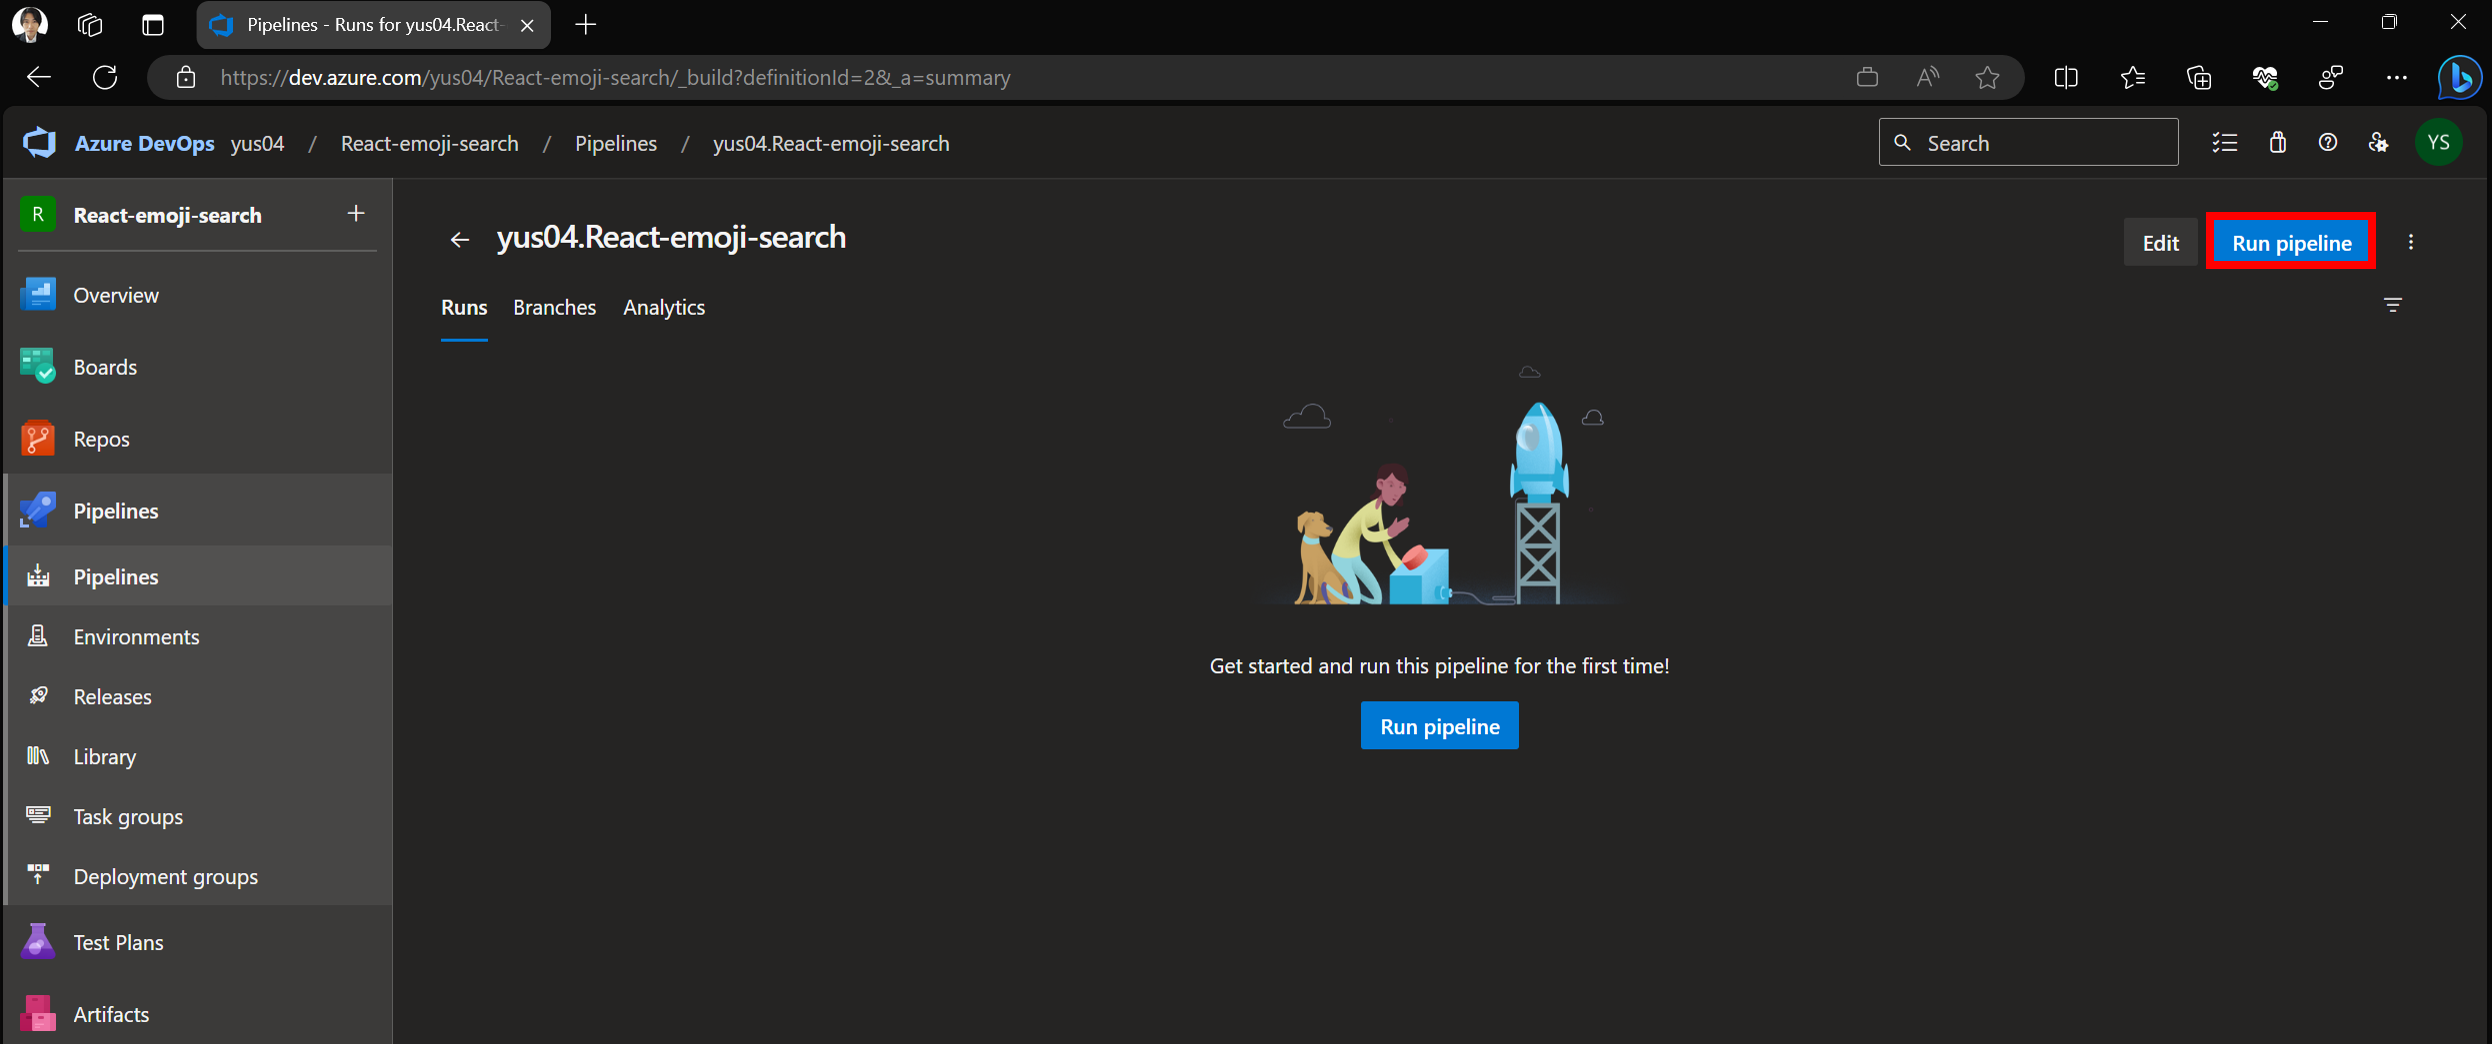Click the plus icon beside React-emoji-search project
The height and width of the screenshot is (1044, 2492).
pos(356,214)
